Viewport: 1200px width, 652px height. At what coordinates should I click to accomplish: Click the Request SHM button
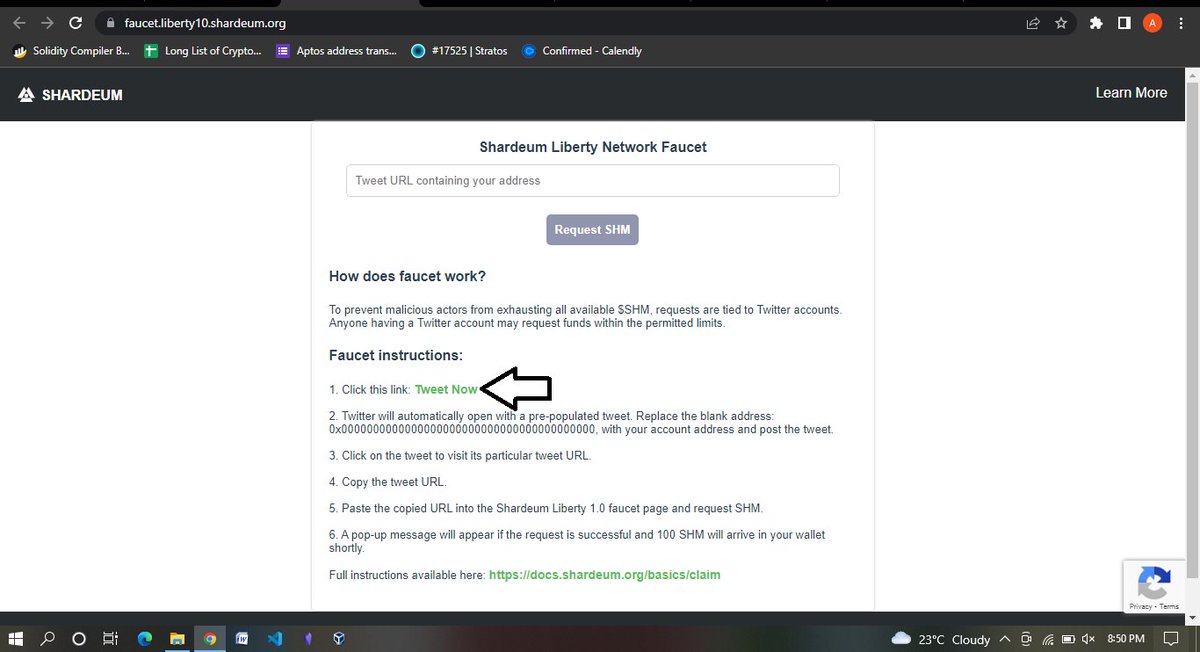(592, 230)
